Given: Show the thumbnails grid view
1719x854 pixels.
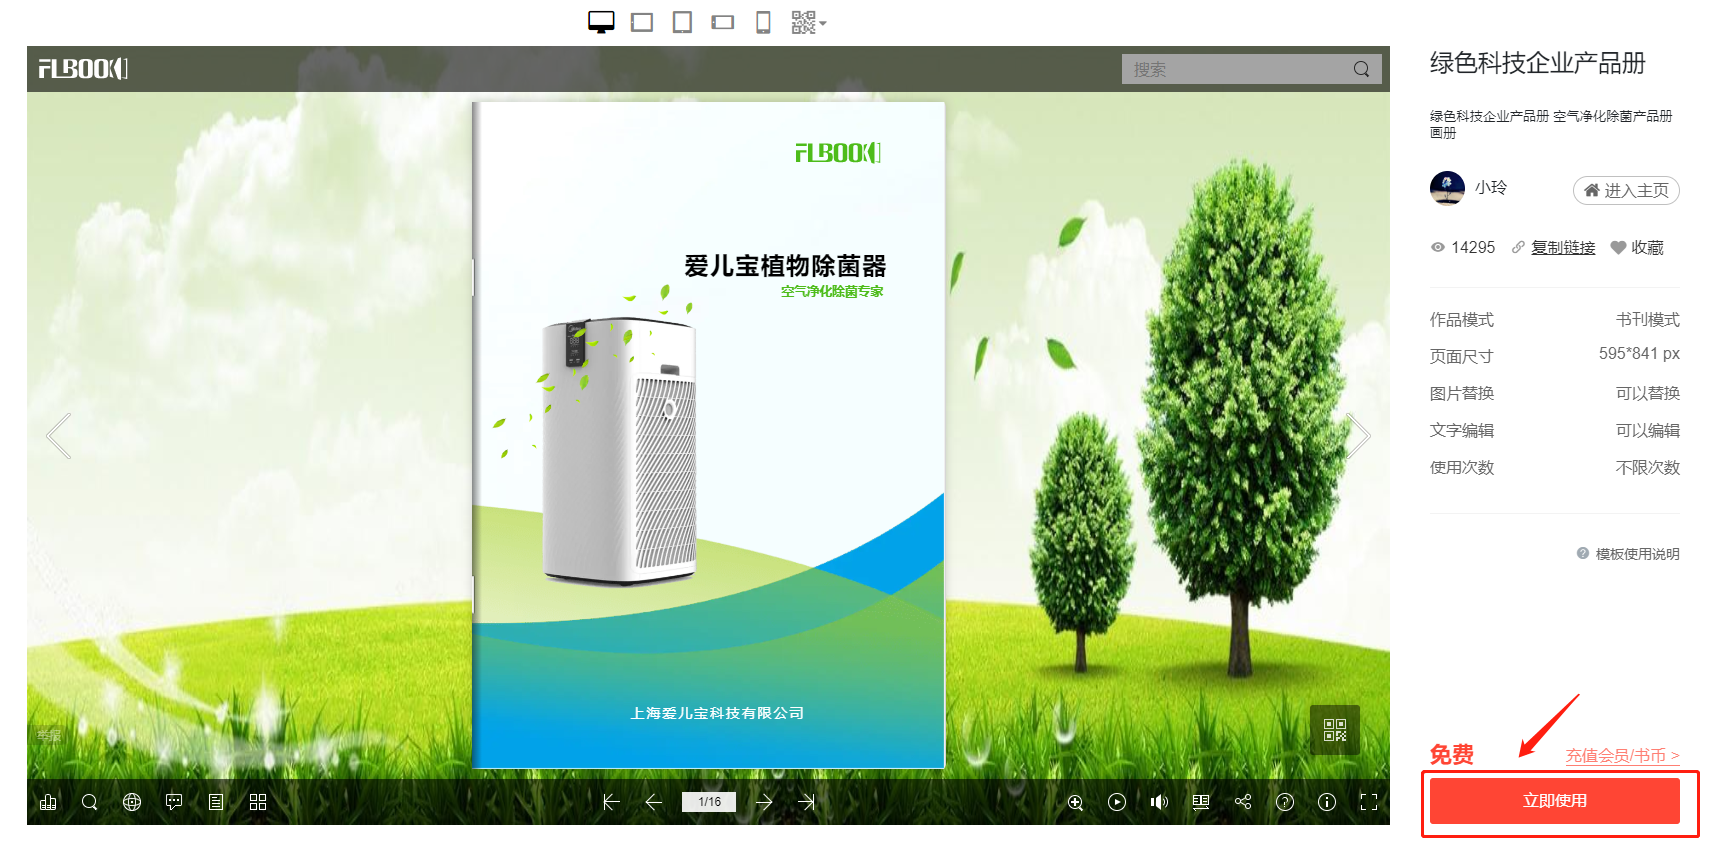Looking at the screenshot, I should [x=258, y=802].
